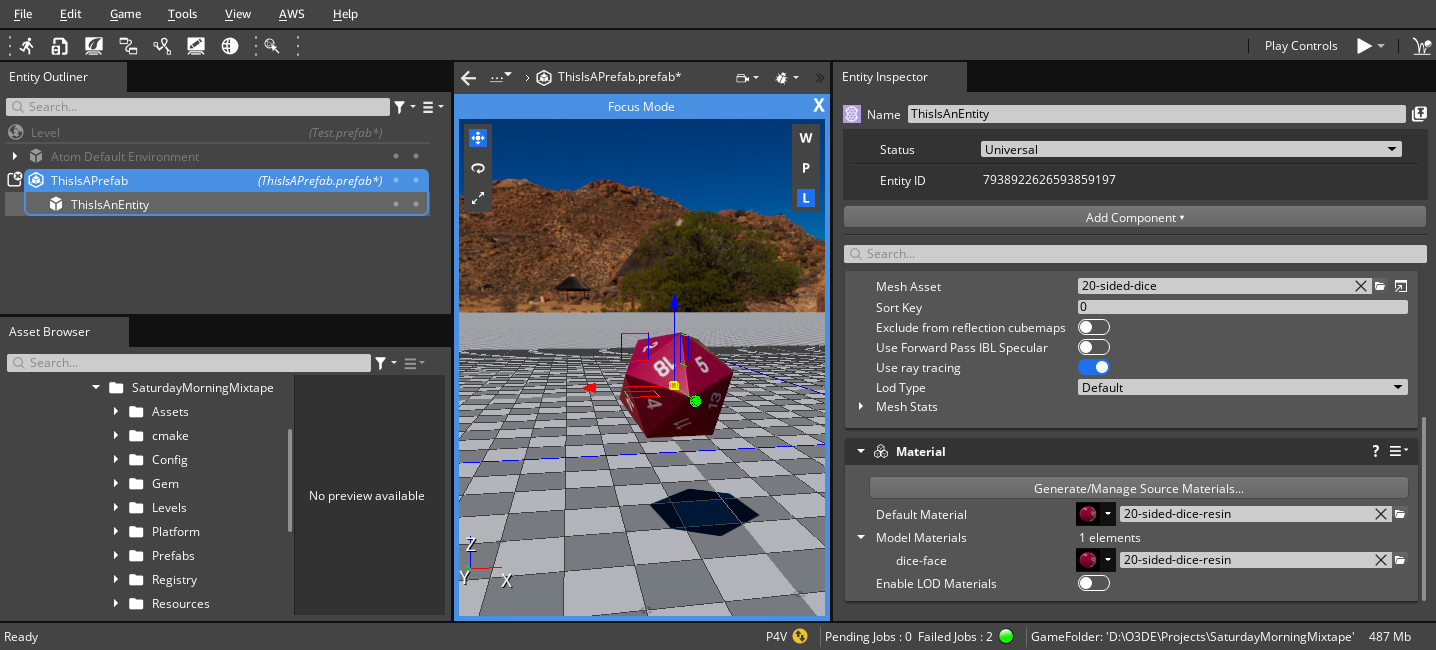
Task: Clear the 20-sided-dice Mesh Asset
Action: coord(1360,286)
